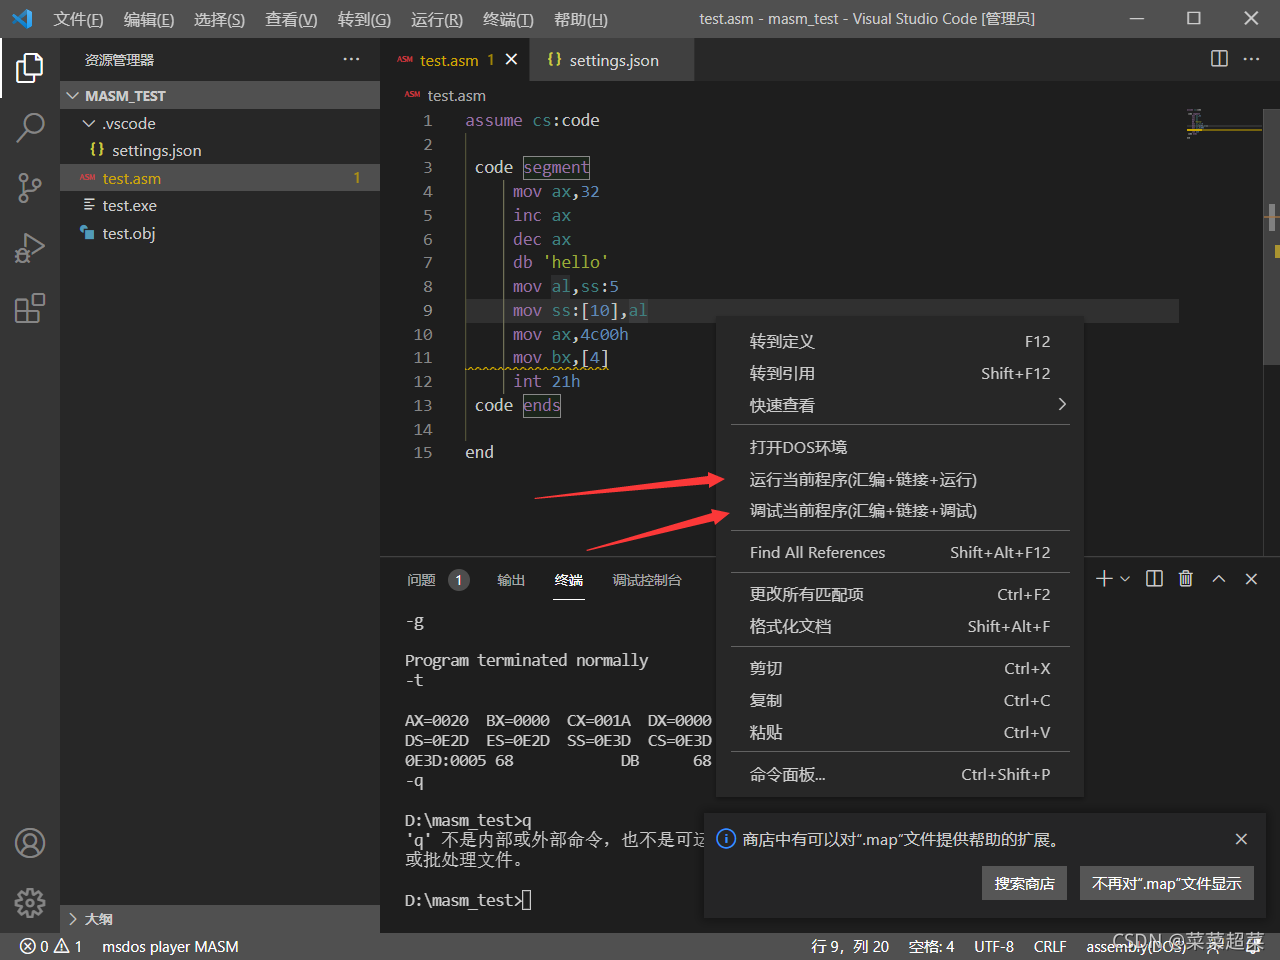Image resolution: width=1280 pixels, height=960 pixels.
Task: Choose 更改所有匹配项 in the context menu
Action: coord(900,594)
